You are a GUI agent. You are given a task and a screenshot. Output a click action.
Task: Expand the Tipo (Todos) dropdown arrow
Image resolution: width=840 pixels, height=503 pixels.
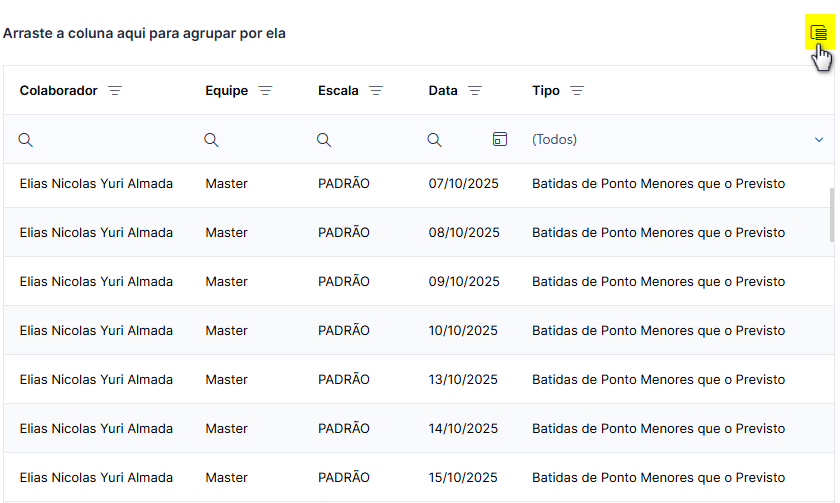click(819, 140)
